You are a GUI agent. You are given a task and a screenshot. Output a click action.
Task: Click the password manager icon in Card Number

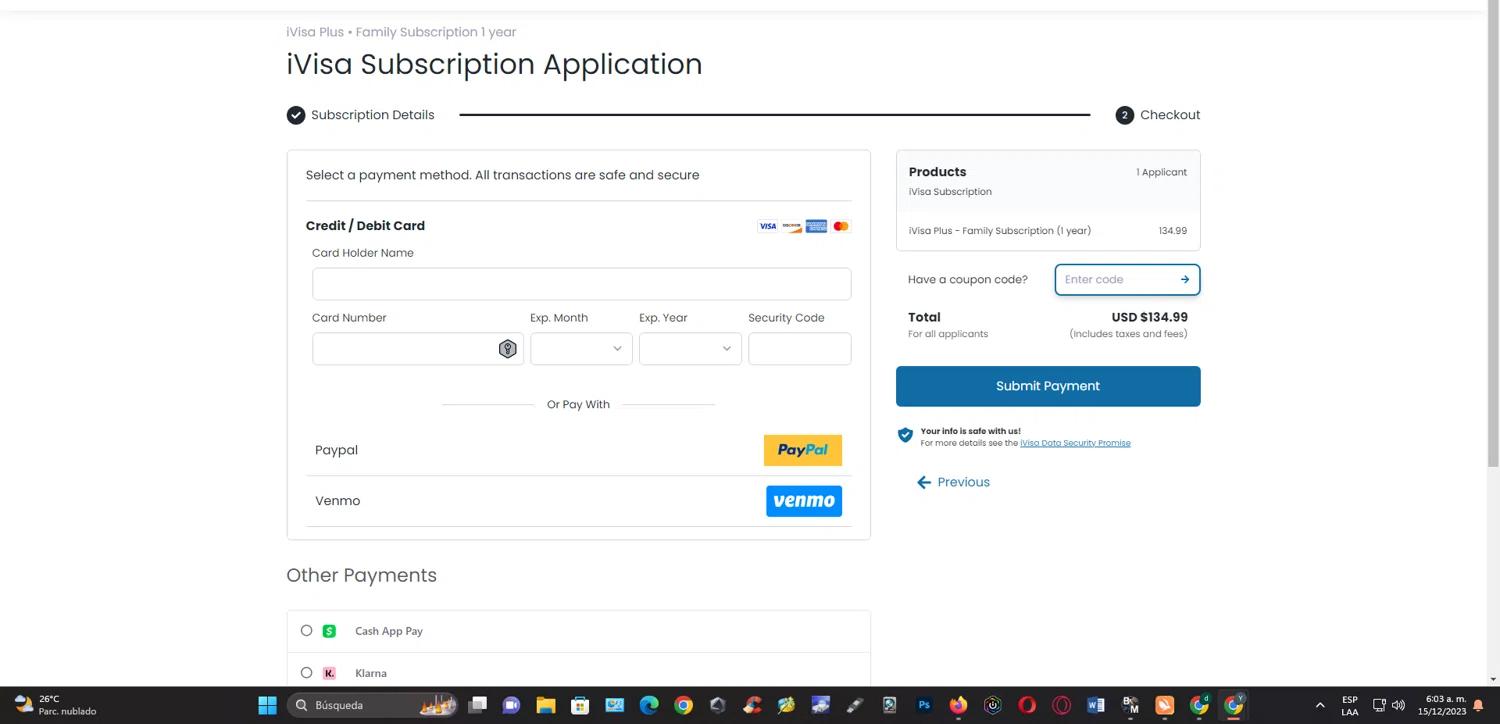(507, 349)
